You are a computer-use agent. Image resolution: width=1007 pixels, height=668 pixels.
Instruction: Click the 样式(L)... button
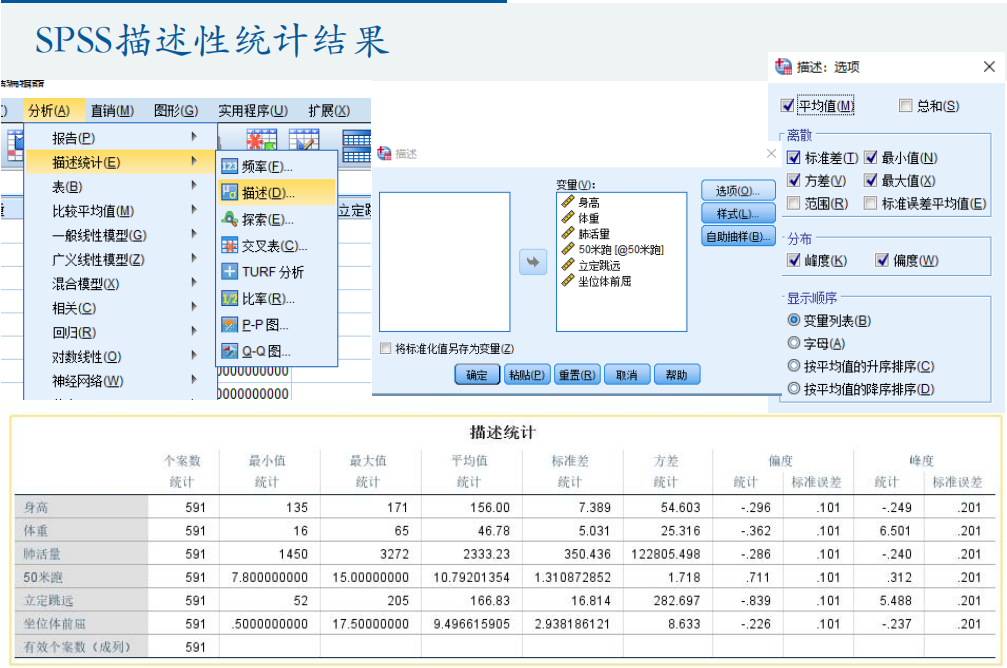click(x=738, y=213)
